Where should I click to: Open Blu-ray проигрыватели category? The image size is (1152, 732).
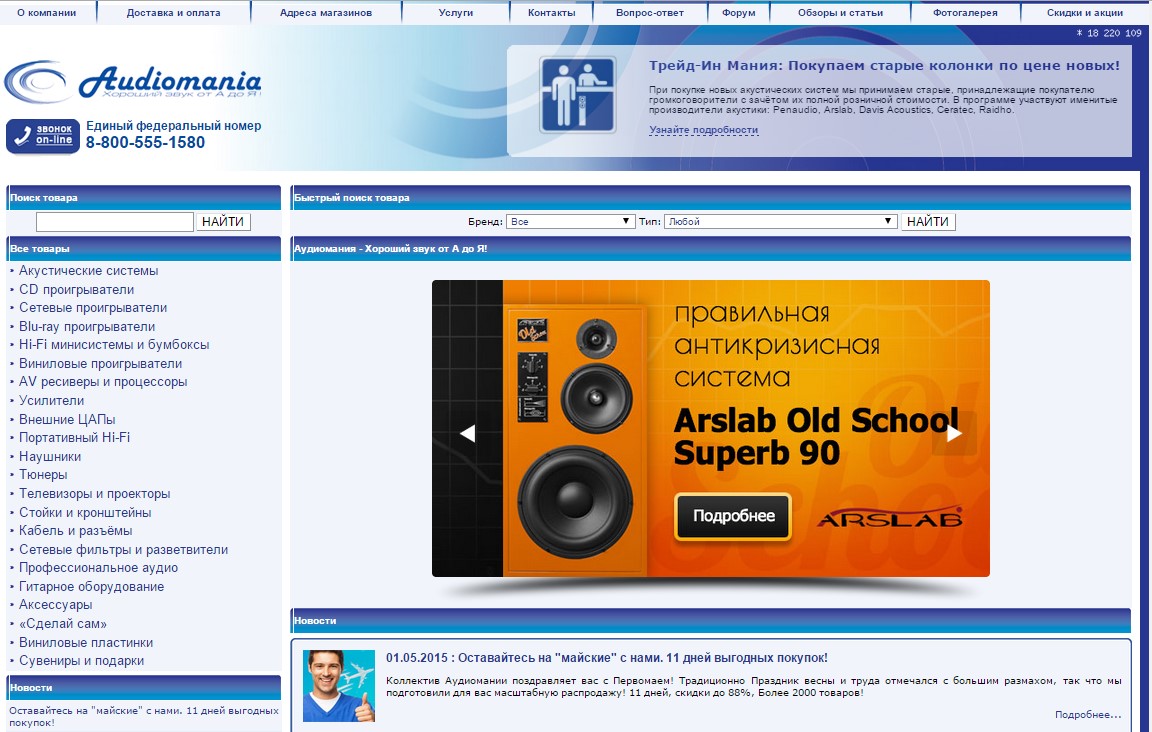pos(87,326)
